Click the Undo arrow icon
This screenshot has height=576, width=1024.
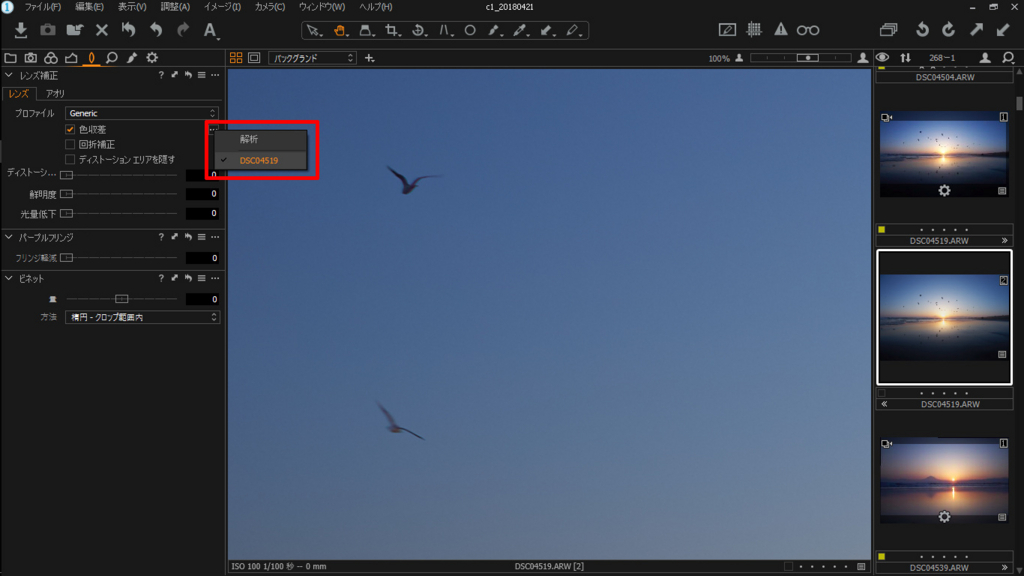tap(155, 30)
